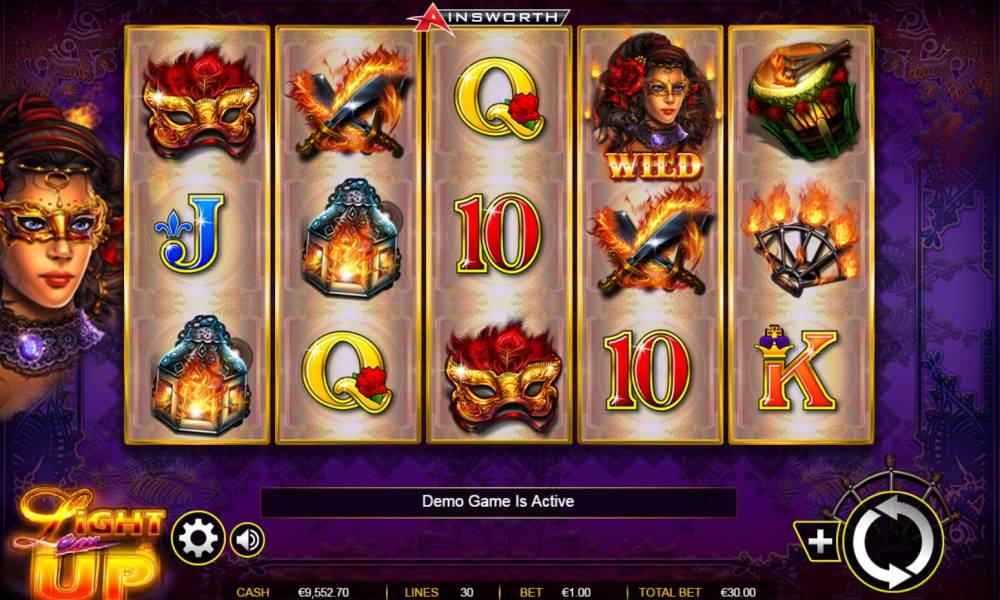1000x600 pixels.
Task: Click the WILD masked lady symbol
Action: pos(651,106)
